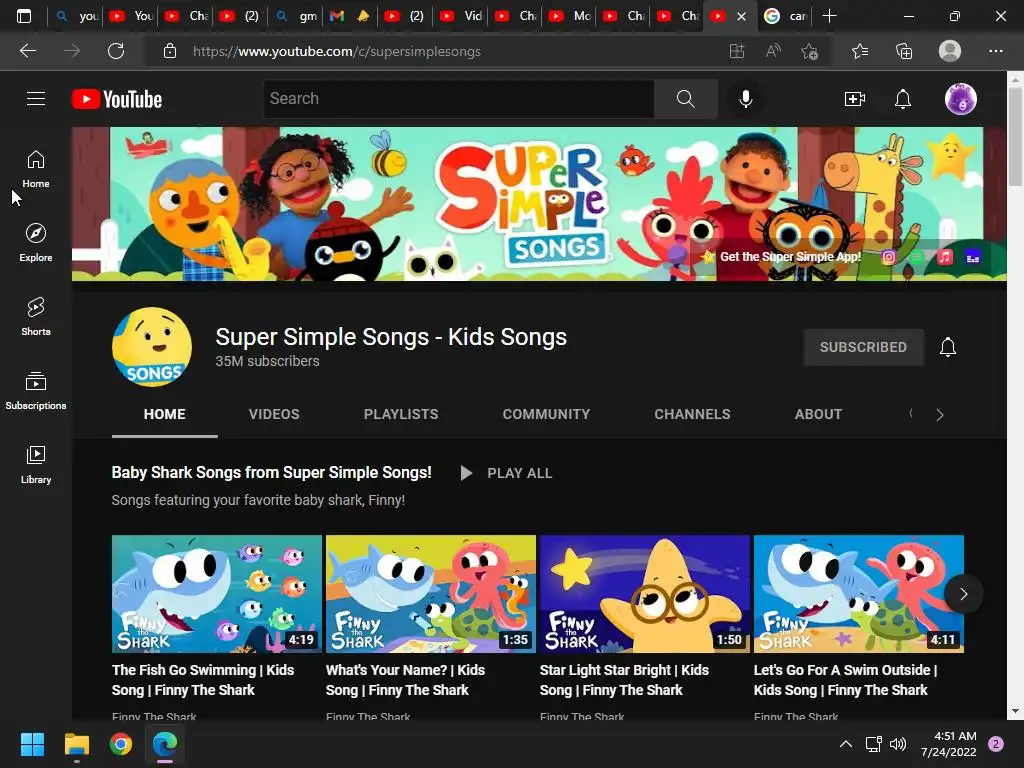This screenshot has height=768, width=1024.
Task: Open File Explorer from taskbar
Action: 76,744
